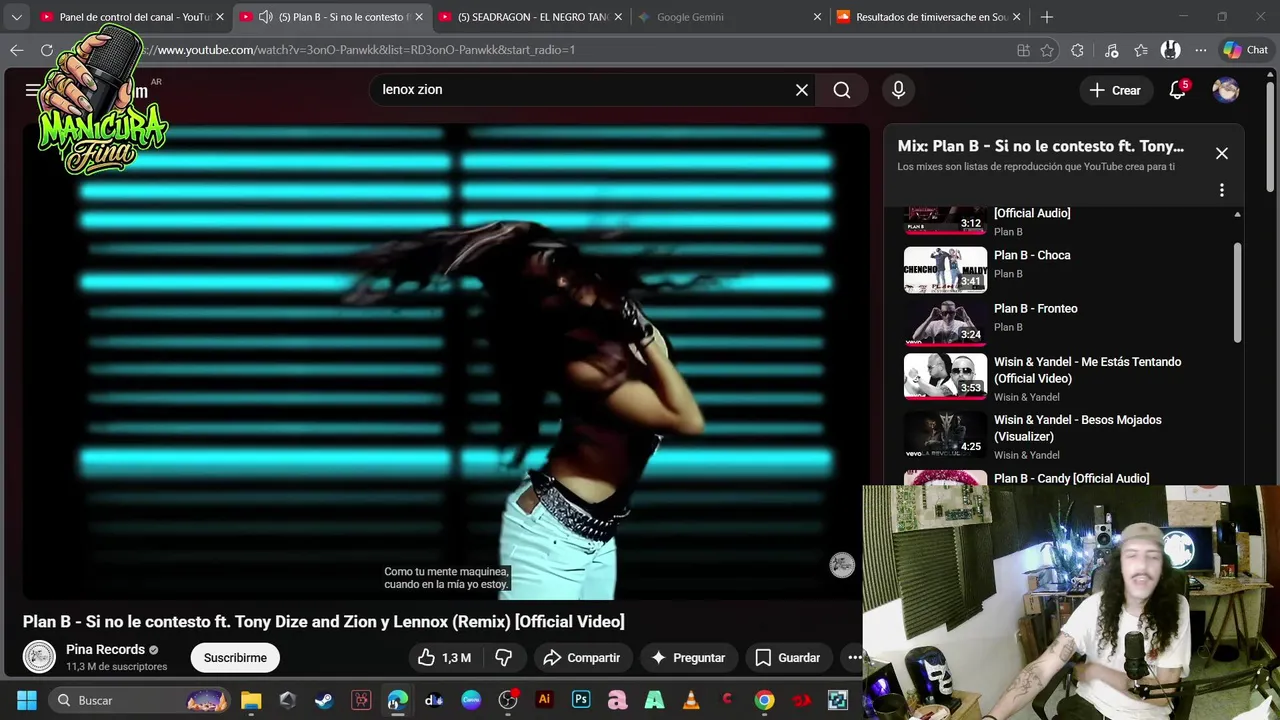The image size is (1280, 720).
Task: Open the Pina Records channel link
Action: pos(105,649)
